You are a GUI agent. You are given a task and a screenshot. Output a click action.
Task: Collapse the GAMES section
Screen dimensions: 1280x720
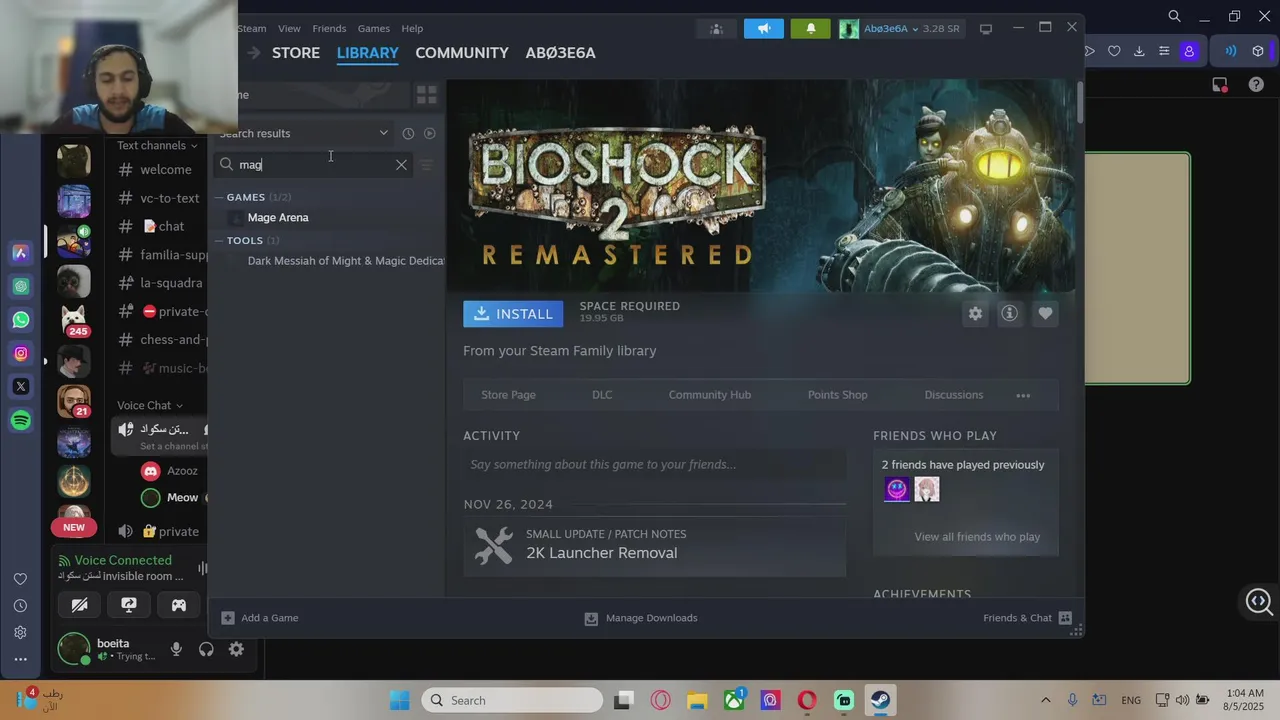click(x=220, y=197)
